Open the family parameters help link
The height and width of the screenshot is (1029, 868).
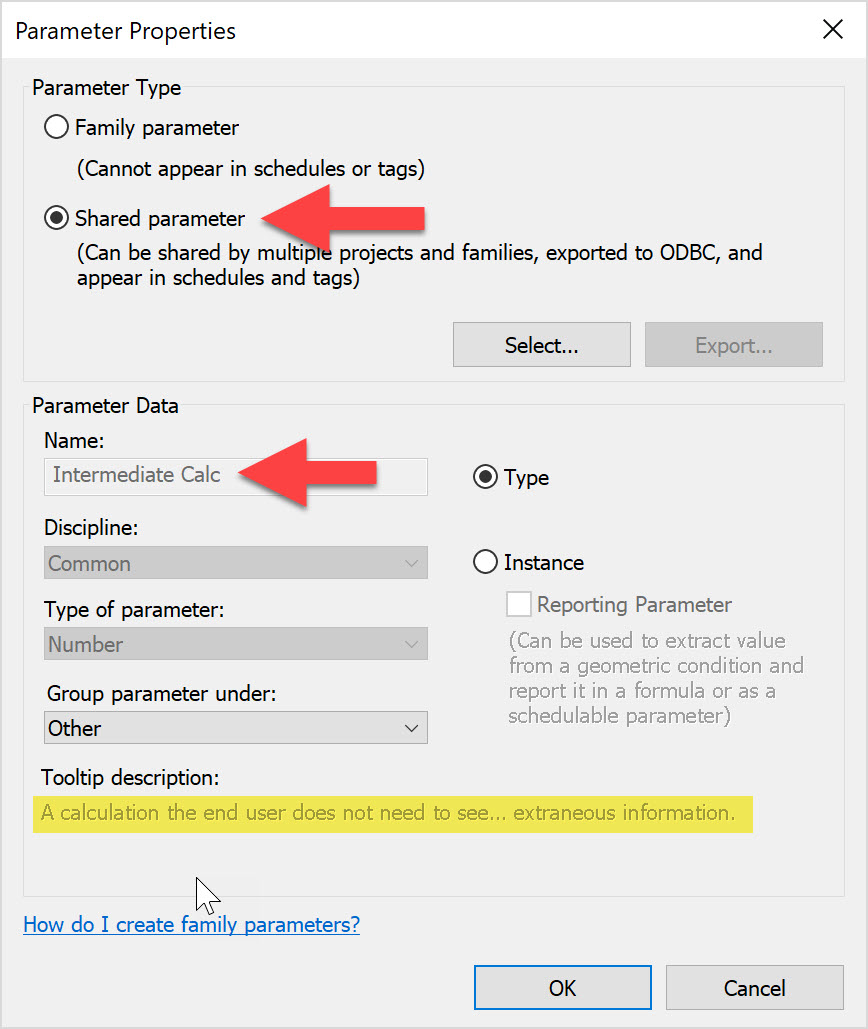pos(191,924)
